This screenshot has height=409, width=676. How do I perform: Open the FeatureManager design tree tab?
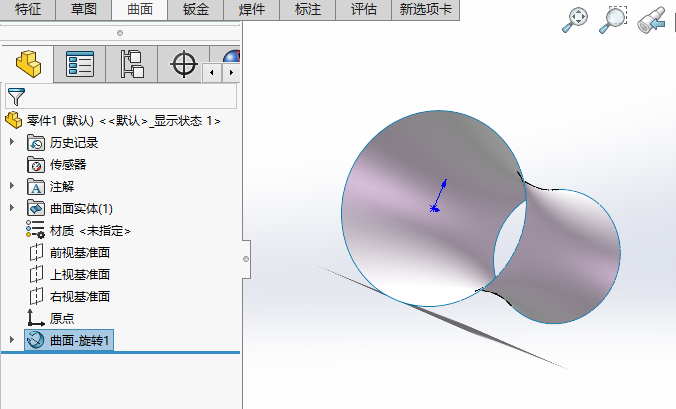click(x=28, y=64)
